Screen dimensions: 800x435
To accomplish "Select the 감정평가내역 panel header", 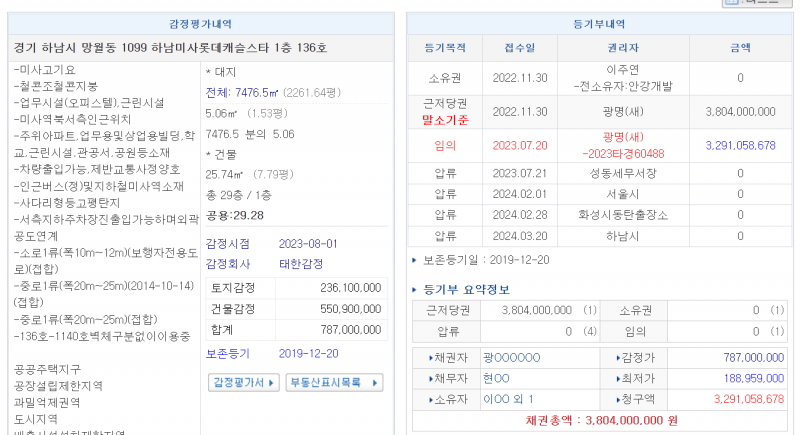I will (x=203, y=23).
